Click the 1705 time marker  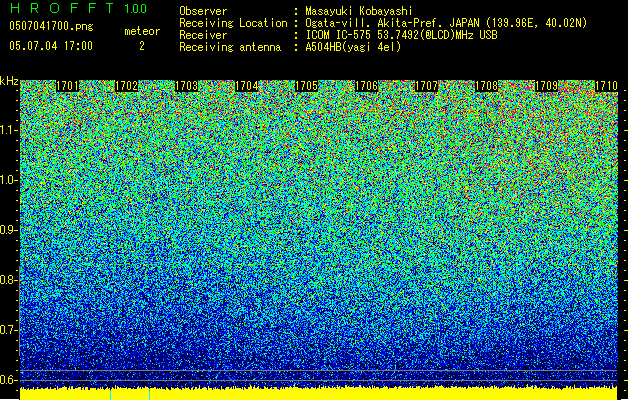coord(306,86)
